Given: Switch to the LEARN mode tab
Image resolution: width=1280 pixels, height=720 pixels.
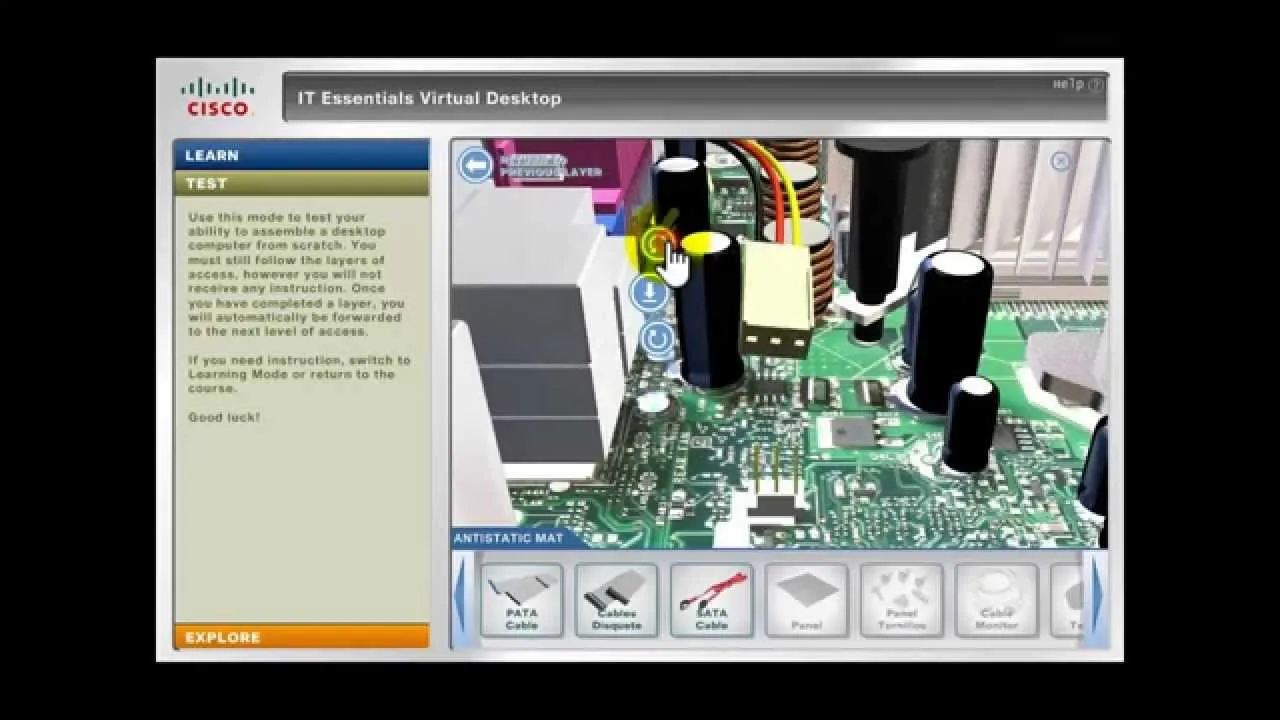Looking at the screenshot, I should coord(301,155).
